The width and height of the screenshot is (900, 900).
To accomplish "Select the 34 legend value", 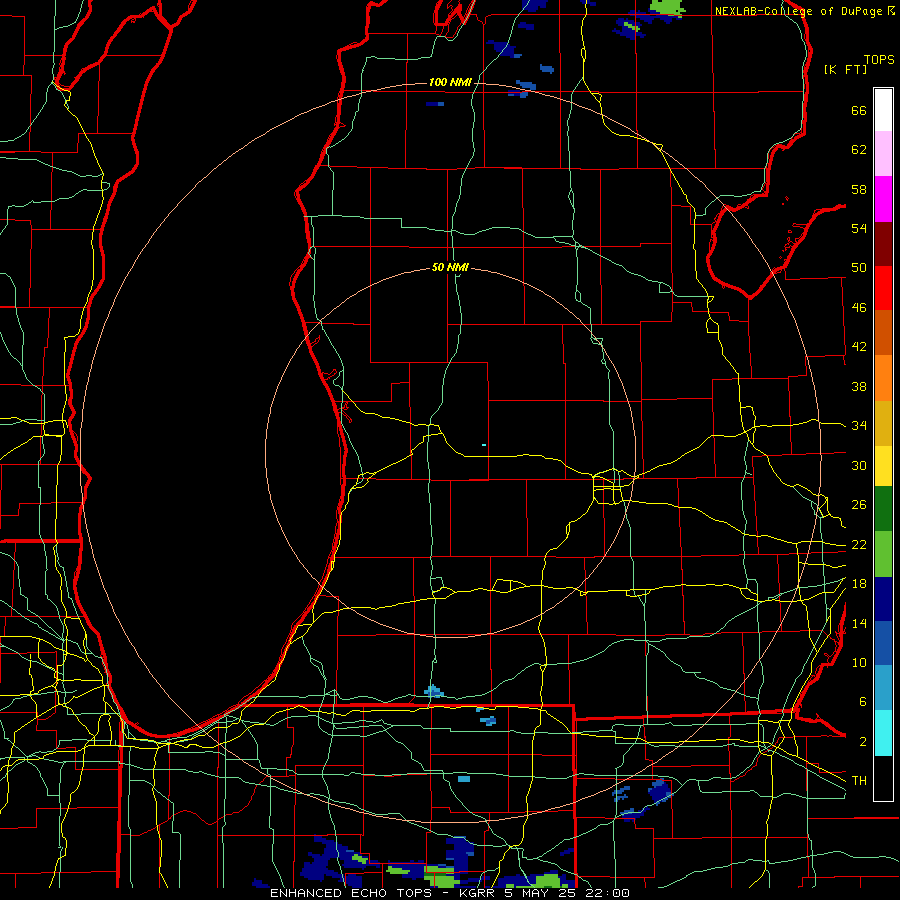I will point(859,426).
